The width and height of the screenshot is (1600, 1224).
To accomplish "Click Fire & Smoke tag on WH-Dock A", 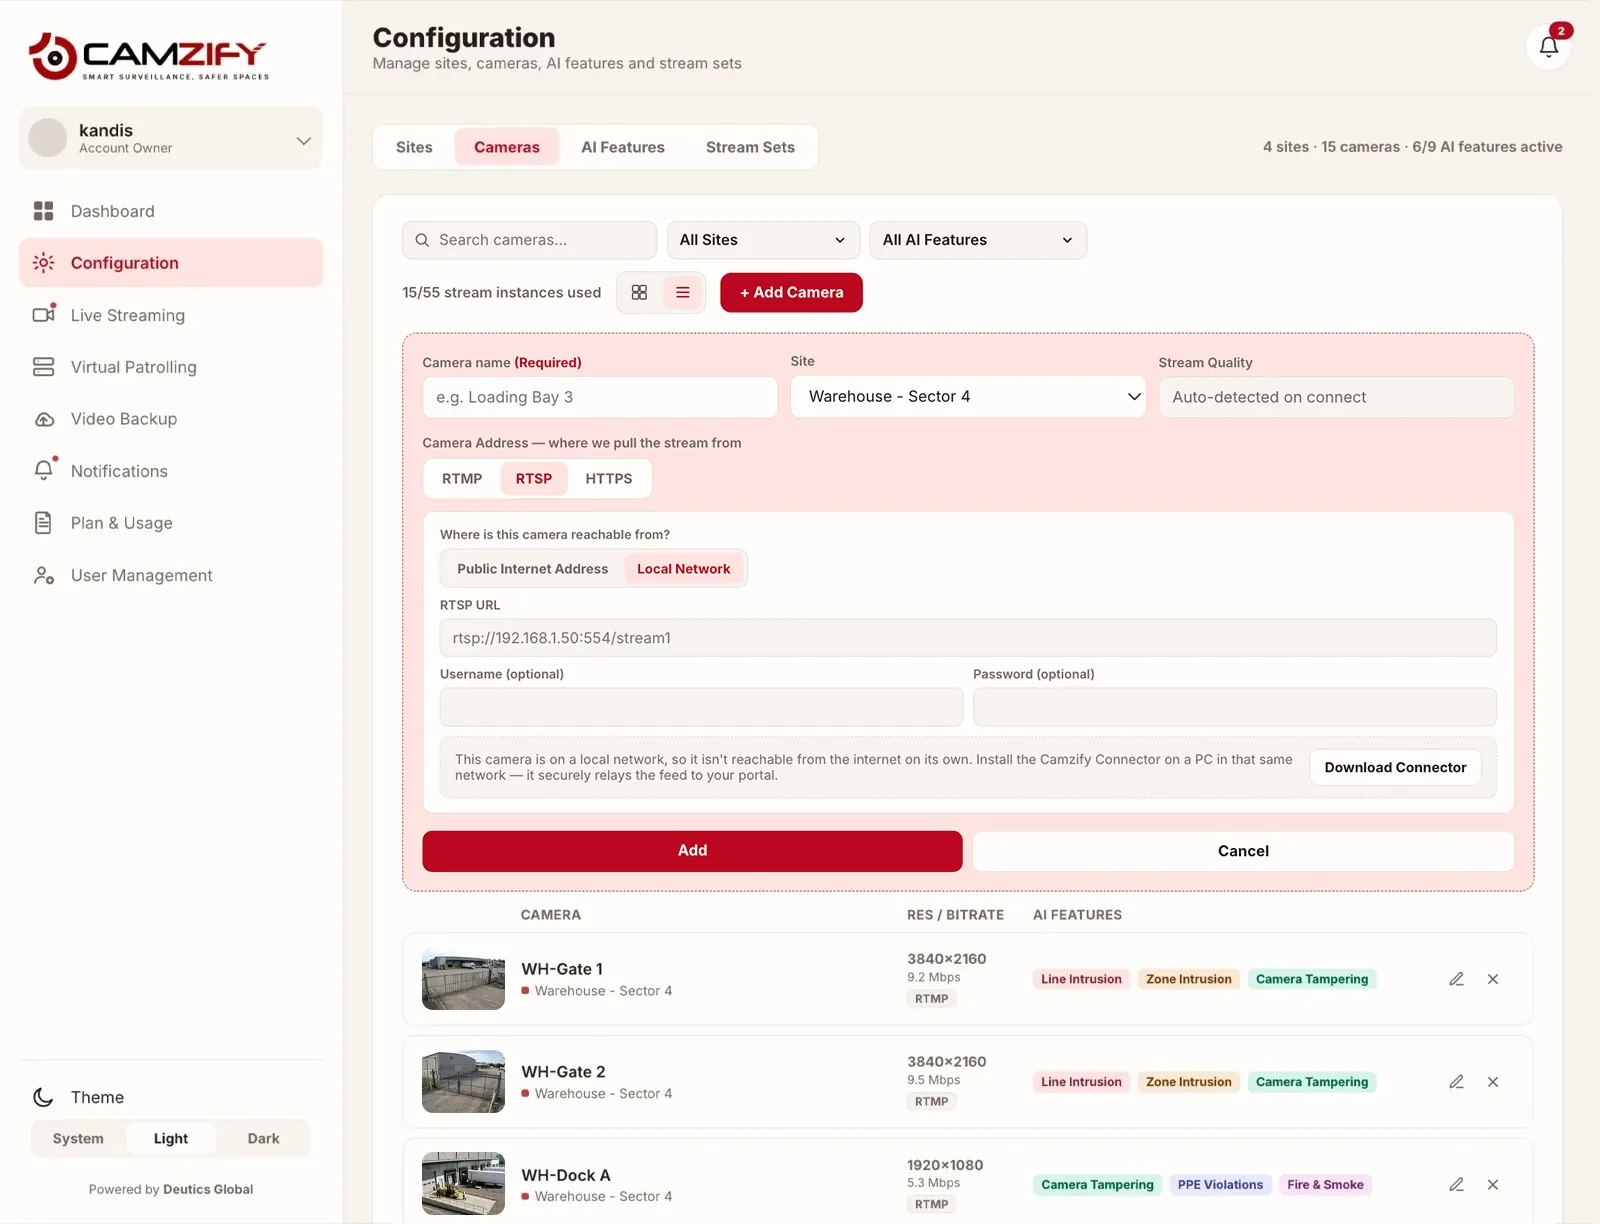I will tap(1325, 1185).
